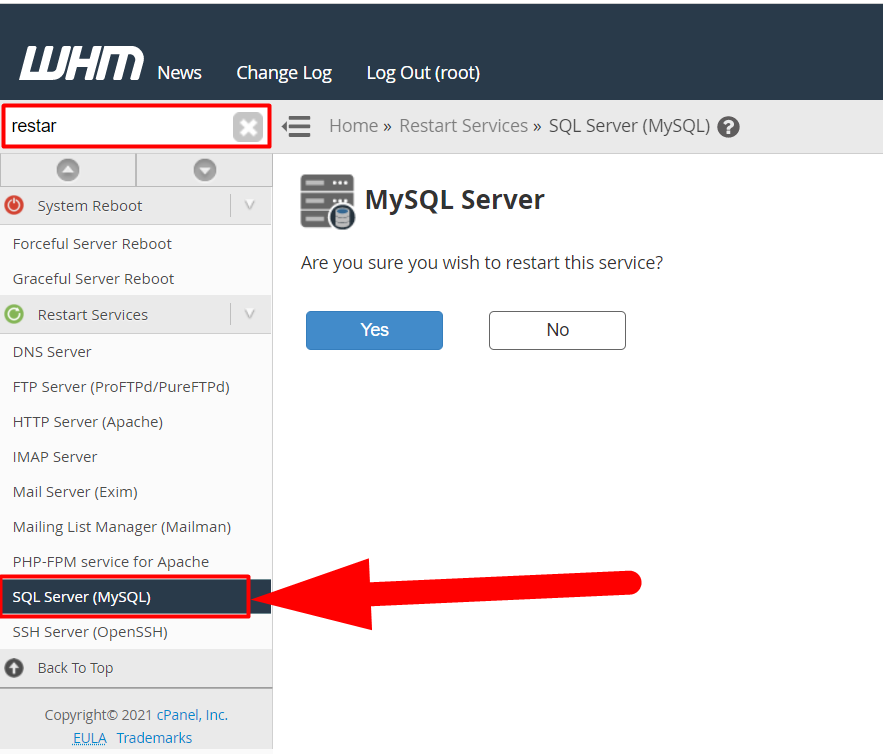Screen dimensions: 883x754
Task: Open the help question mark icon
Action: (728, 127)
